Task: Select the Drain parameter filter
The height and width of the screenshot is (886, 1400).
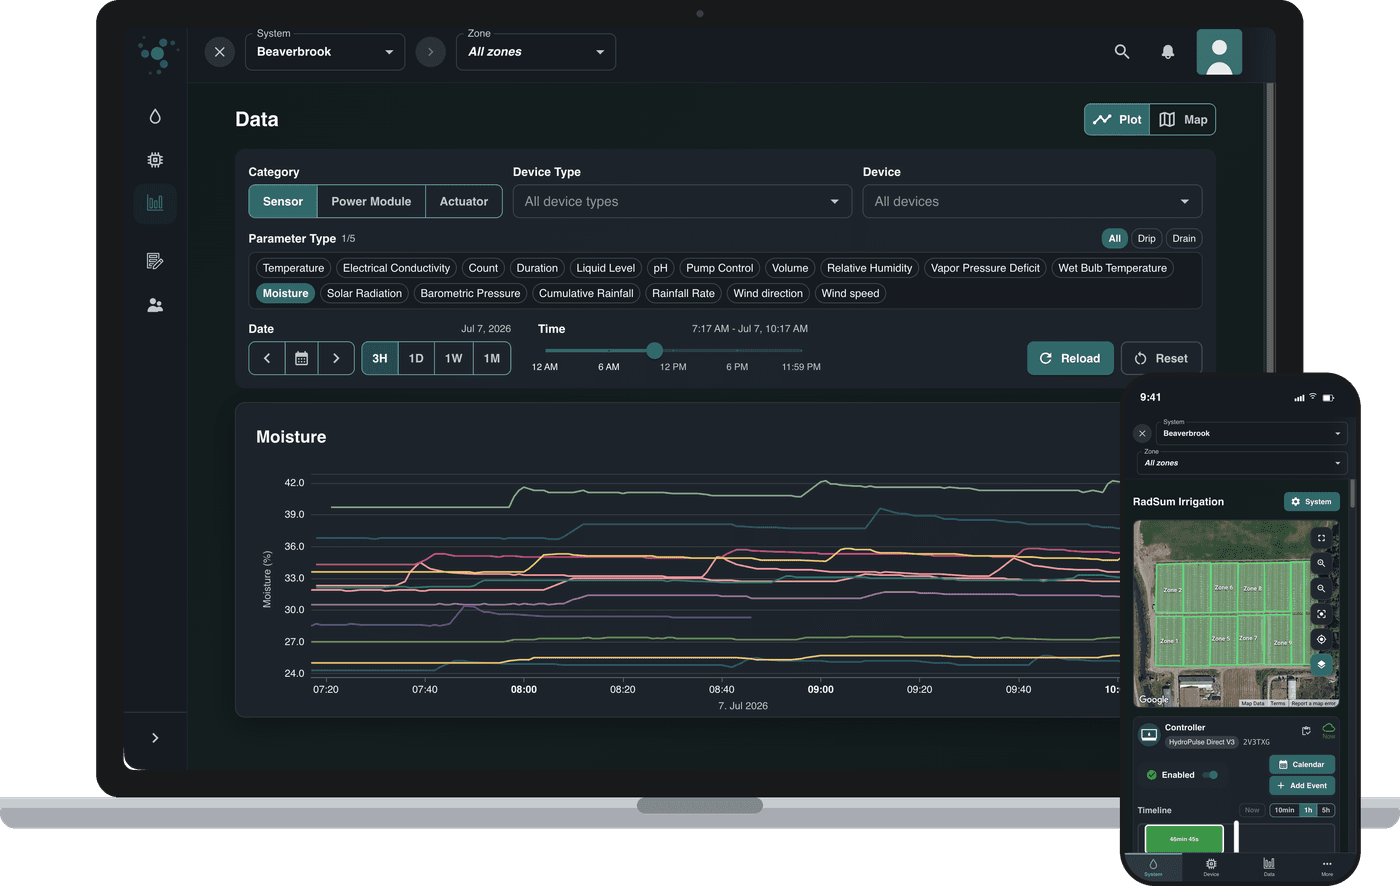Action: [1184, 239]
